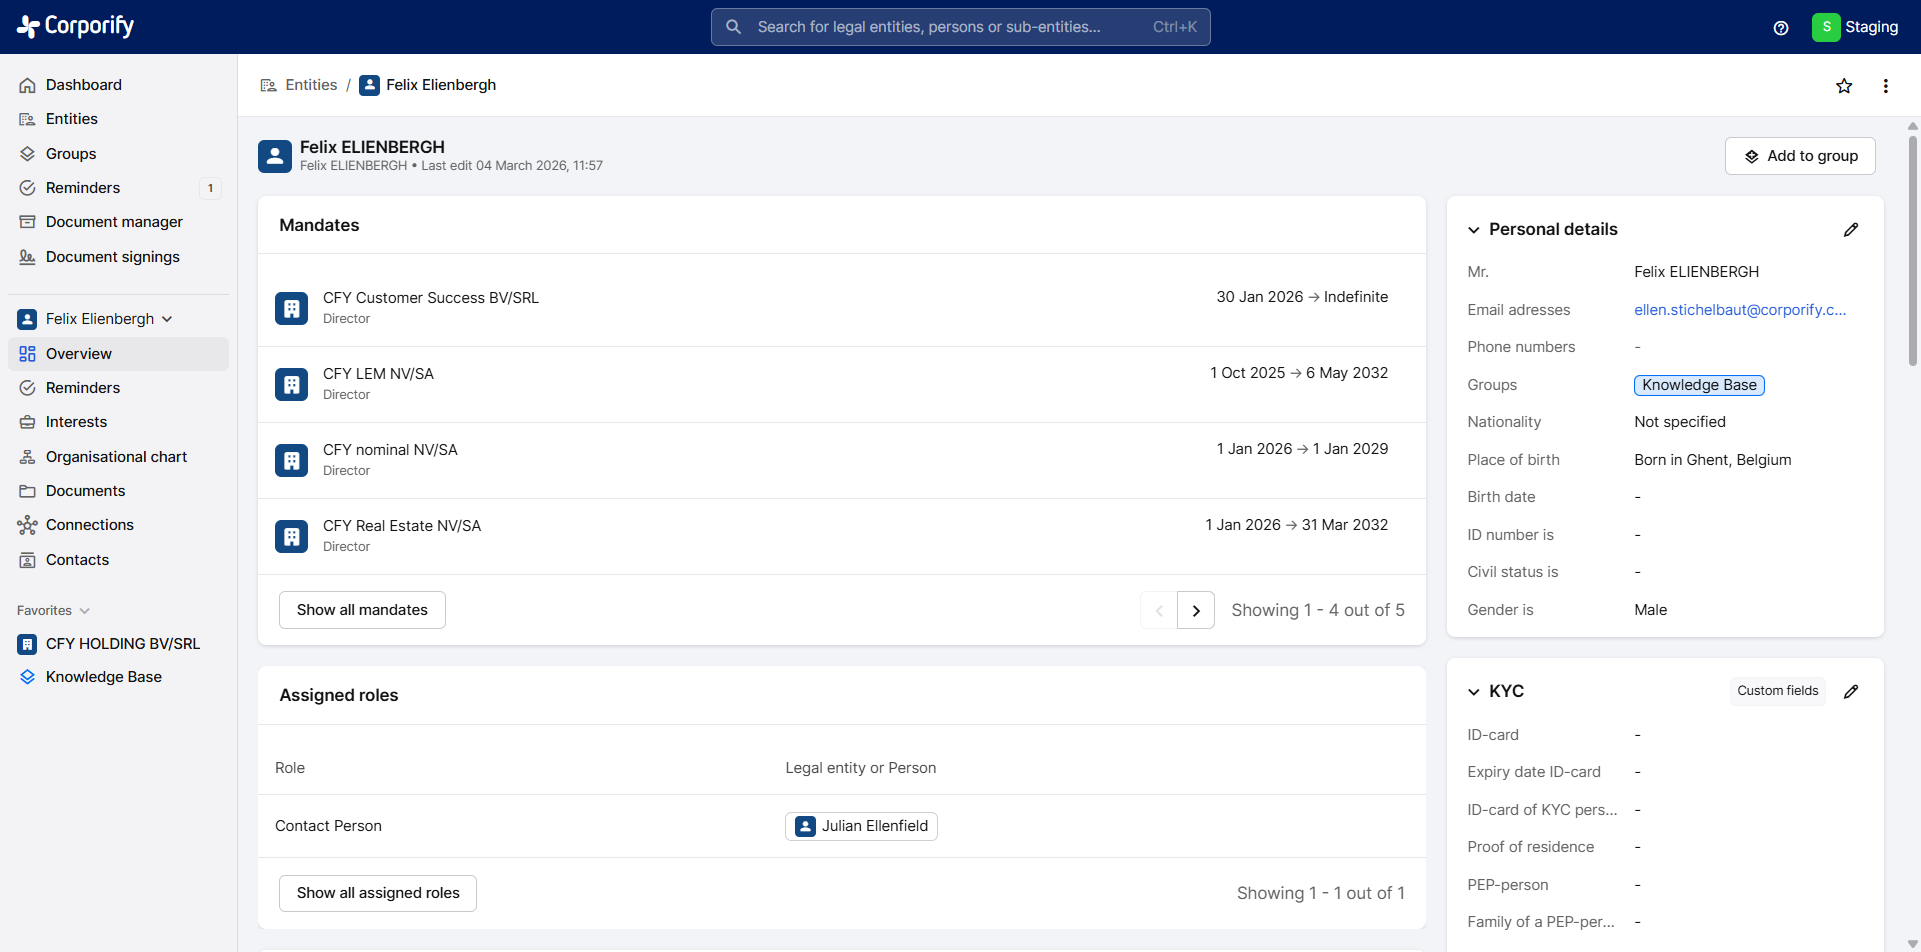Open CFY LEM NV/SA building icon
1921x952 pixels.
point(291,384)
